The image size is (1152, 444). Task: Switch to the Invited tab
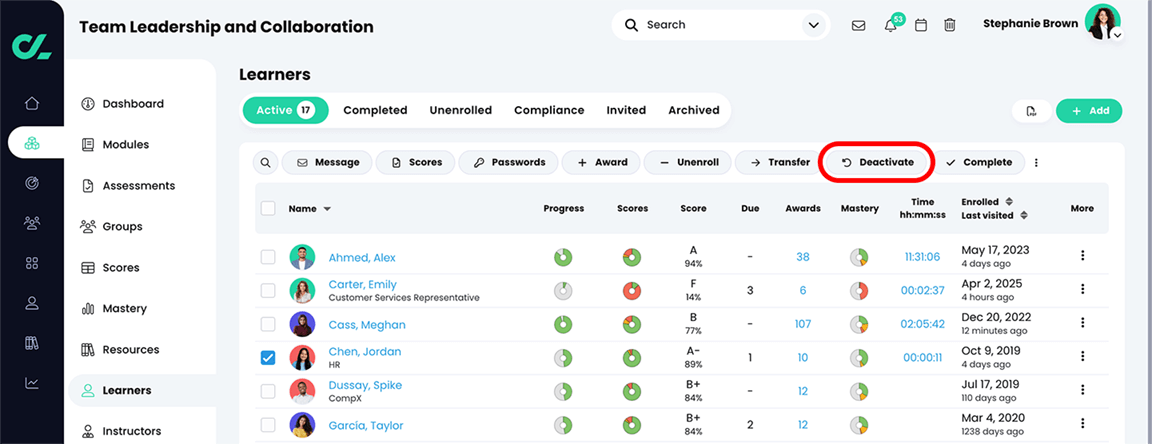click(x=626, y=110)
